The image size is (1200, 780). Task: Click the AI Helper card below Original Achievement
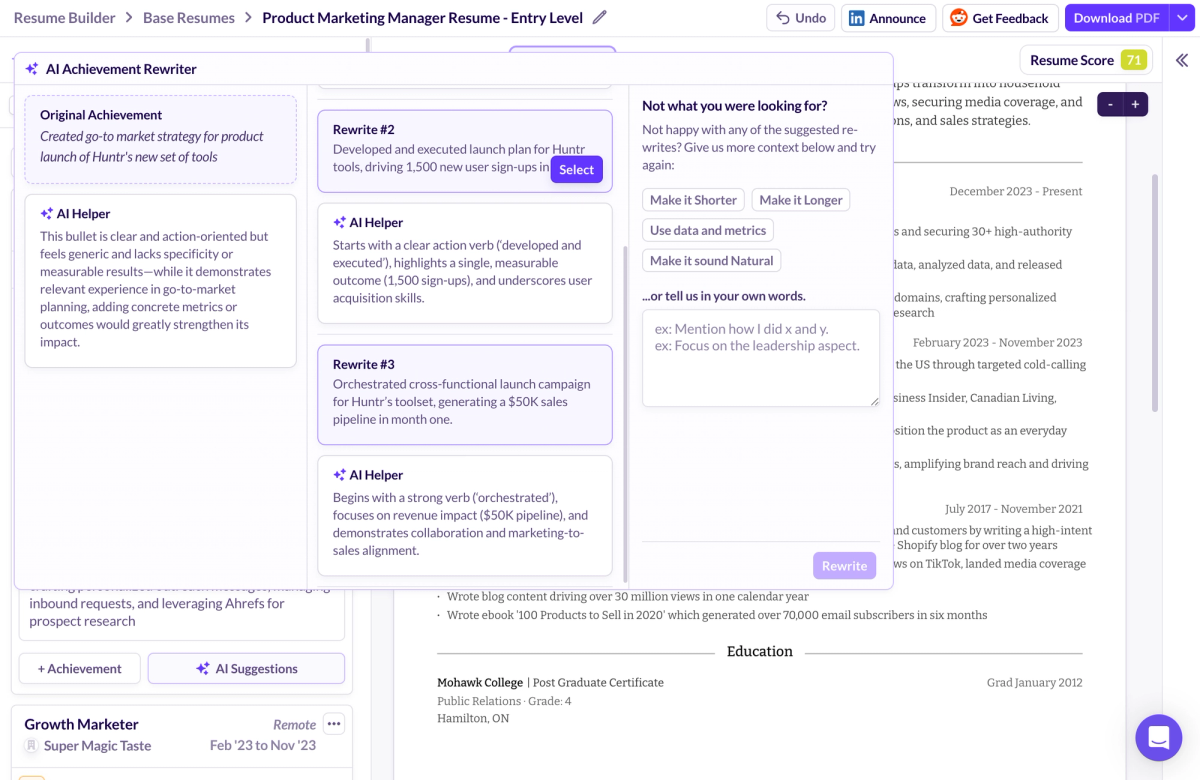pyautogui.click(x=161, y=281)
